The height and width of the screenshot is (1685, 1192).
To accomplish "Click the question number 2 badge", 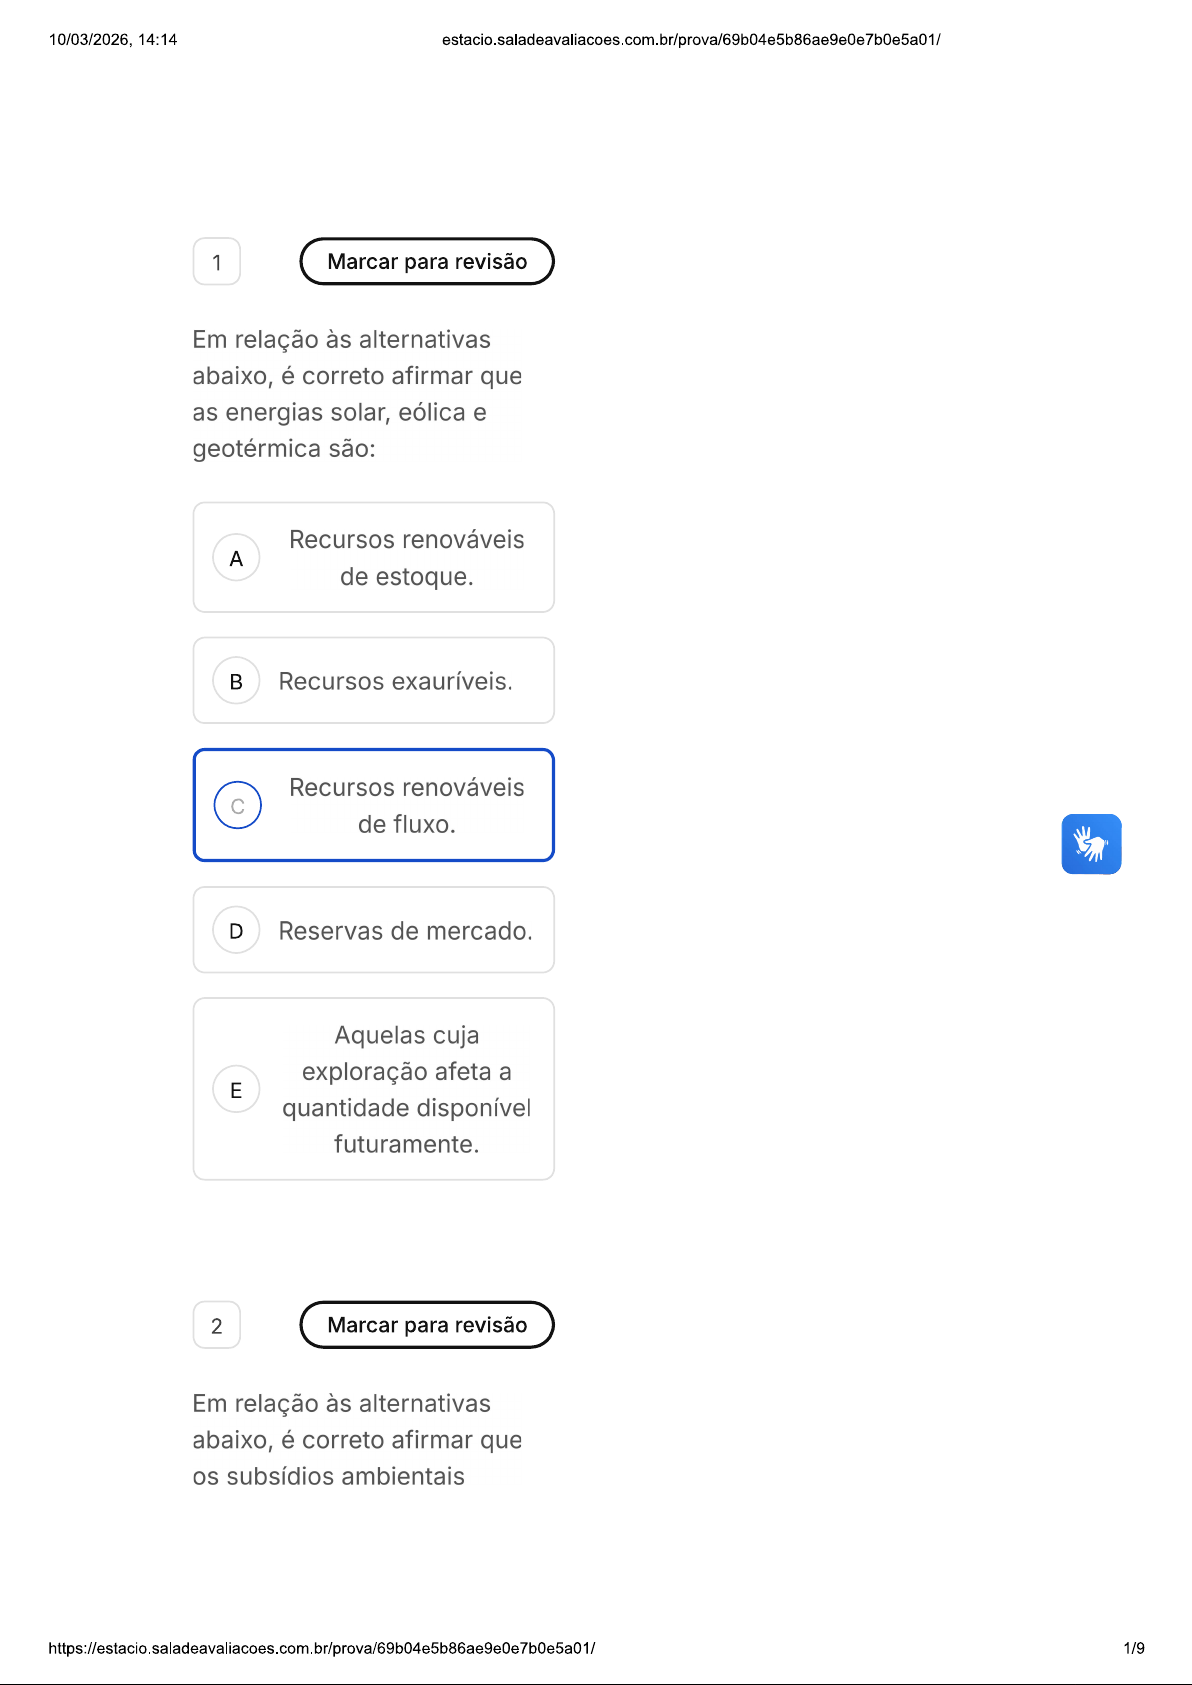I will [217, 1326].
